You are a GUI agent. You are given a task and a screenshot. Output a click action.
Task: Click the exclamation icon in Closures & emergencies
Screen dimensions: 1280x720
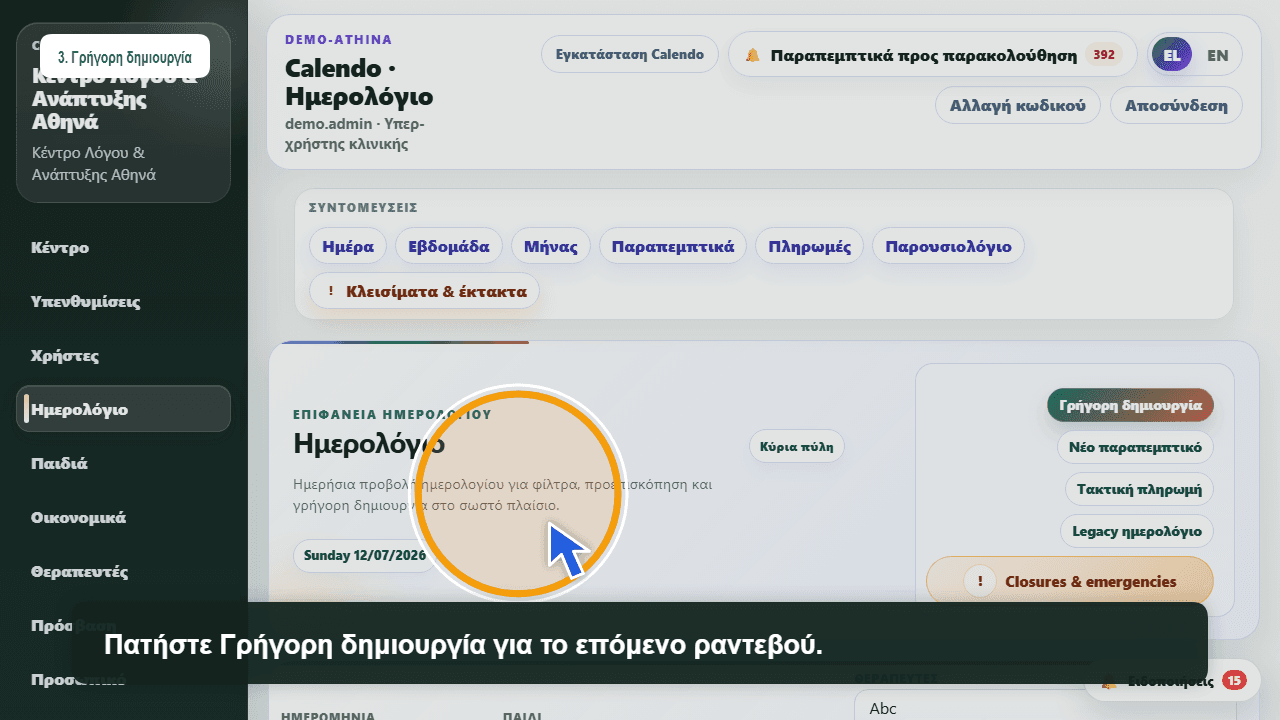pyautogui.click(x=980, y=581)
